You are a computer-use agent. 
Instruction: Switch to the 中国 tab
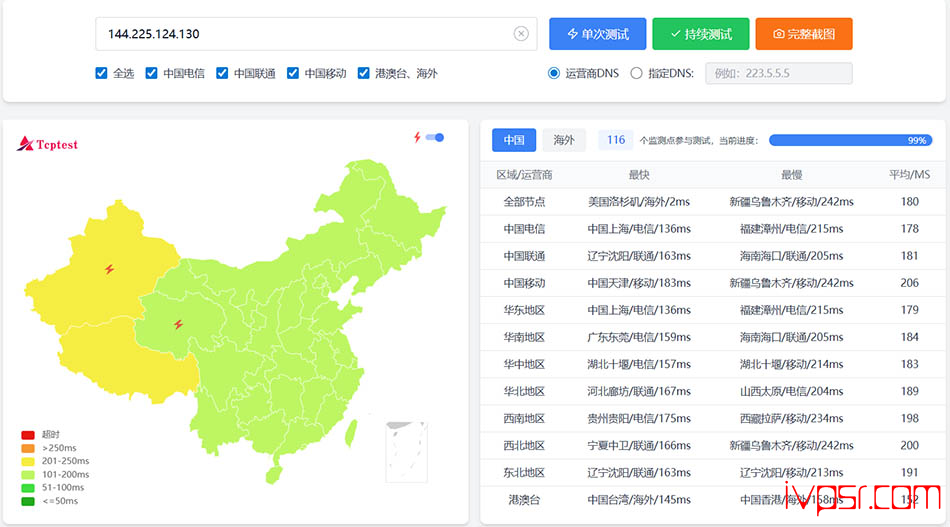click(514, 140)
